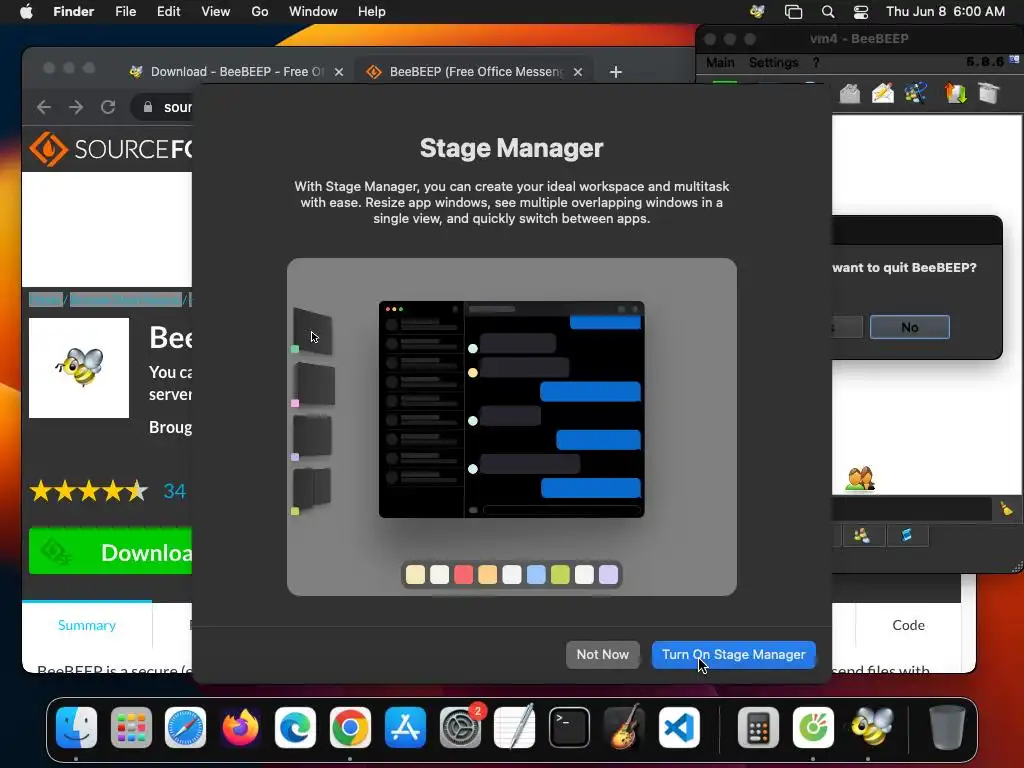This screenshot has width=1024, height=768.
Task: Open the Finder menu in the menu bar
Action: click(74, 12)
